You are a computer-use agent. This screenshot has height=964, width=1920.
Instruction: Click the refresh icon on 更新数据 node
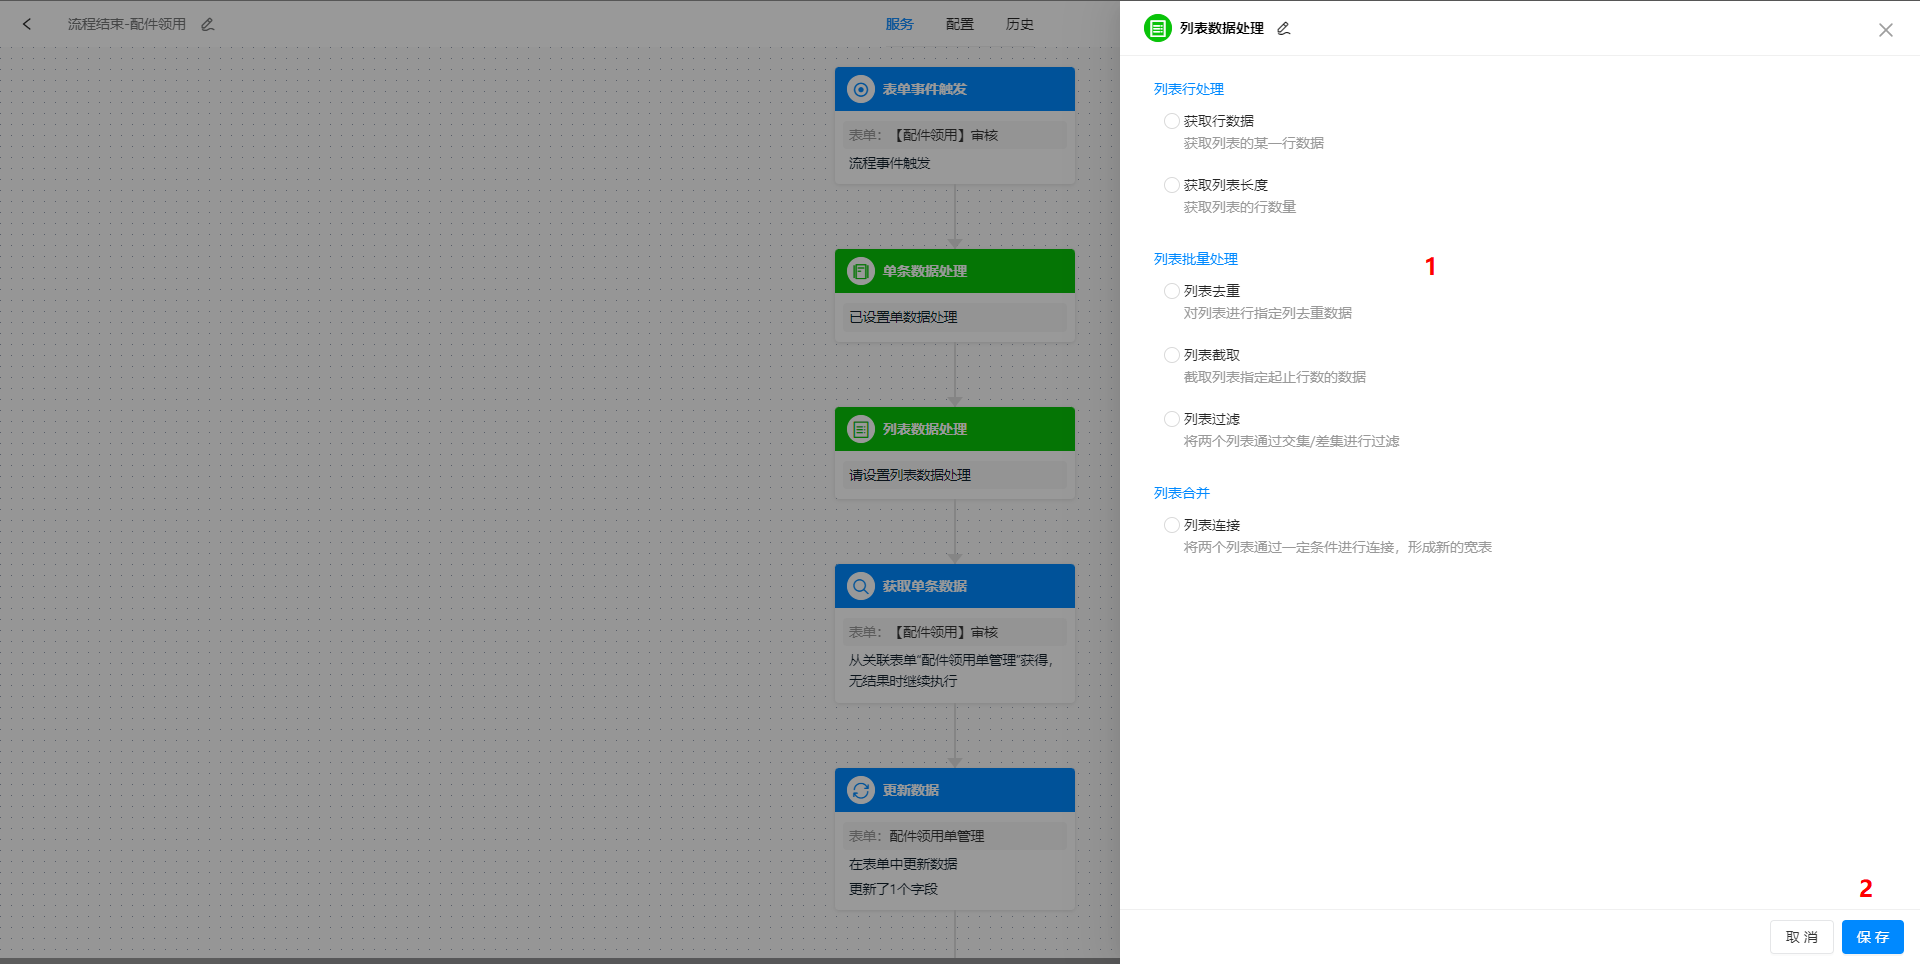coord(860,790)
